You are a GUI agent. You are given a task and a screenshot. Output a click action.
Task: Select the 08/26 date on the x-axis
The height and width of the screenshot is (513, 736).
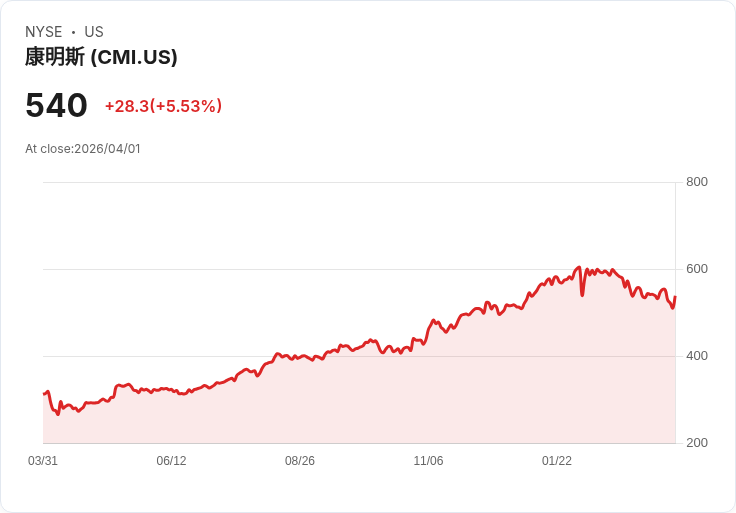pos(300,461)
